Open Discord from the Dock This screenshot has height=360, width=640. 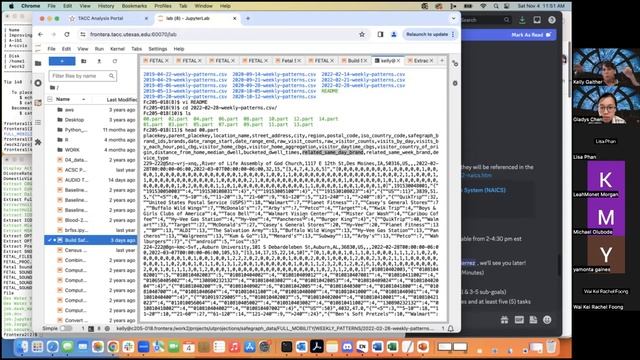pos(347,347)
